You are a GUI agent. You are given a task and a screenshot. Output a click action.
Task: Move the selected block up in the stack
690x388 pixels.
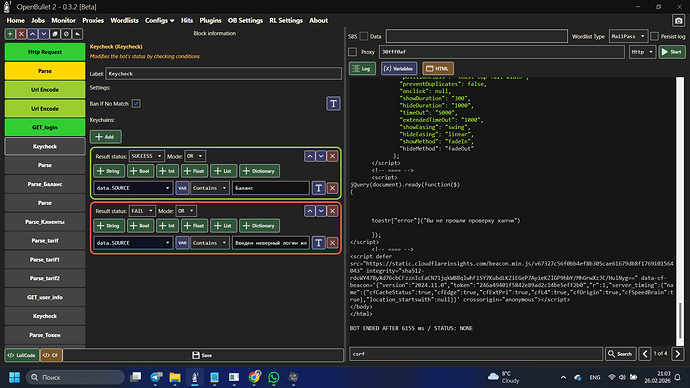point(33,34)
